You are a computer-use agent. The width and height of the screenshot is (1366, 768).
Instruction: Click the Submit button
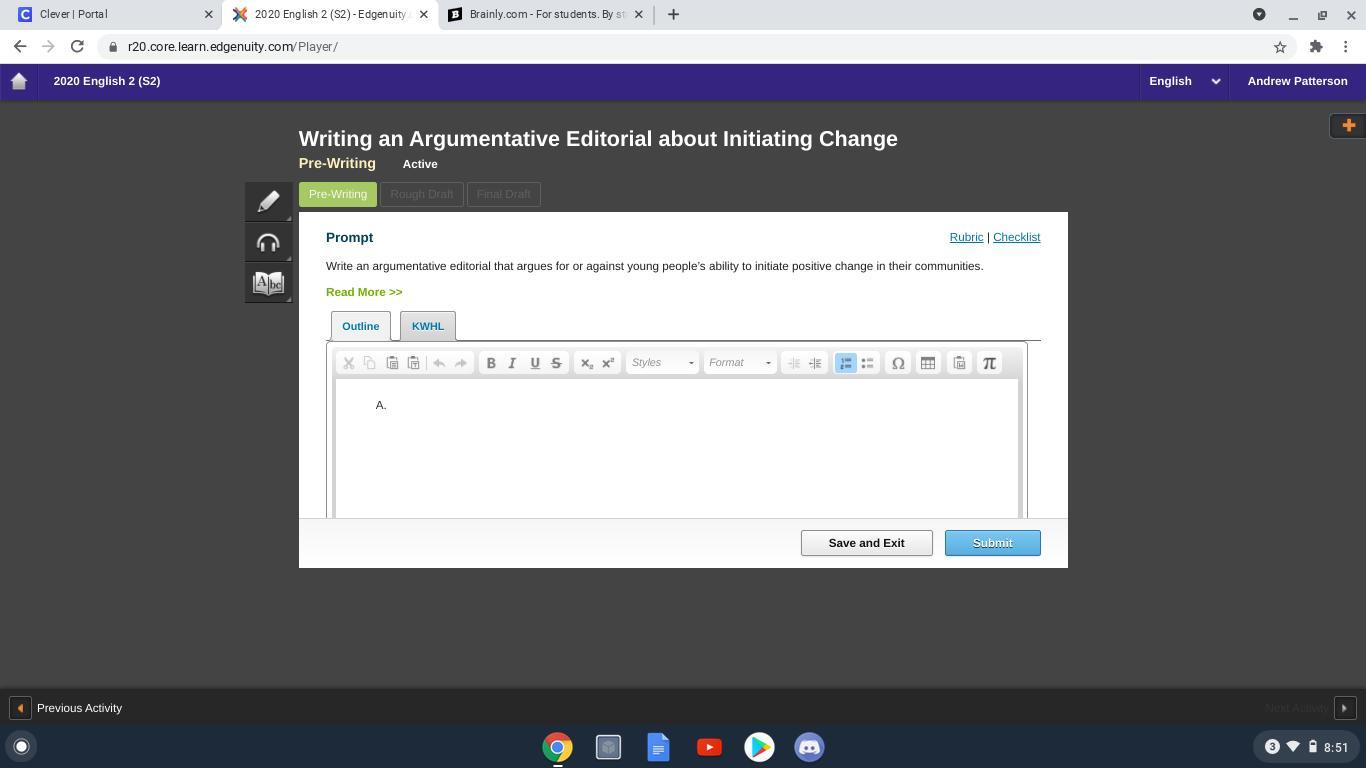coord(992,543)
